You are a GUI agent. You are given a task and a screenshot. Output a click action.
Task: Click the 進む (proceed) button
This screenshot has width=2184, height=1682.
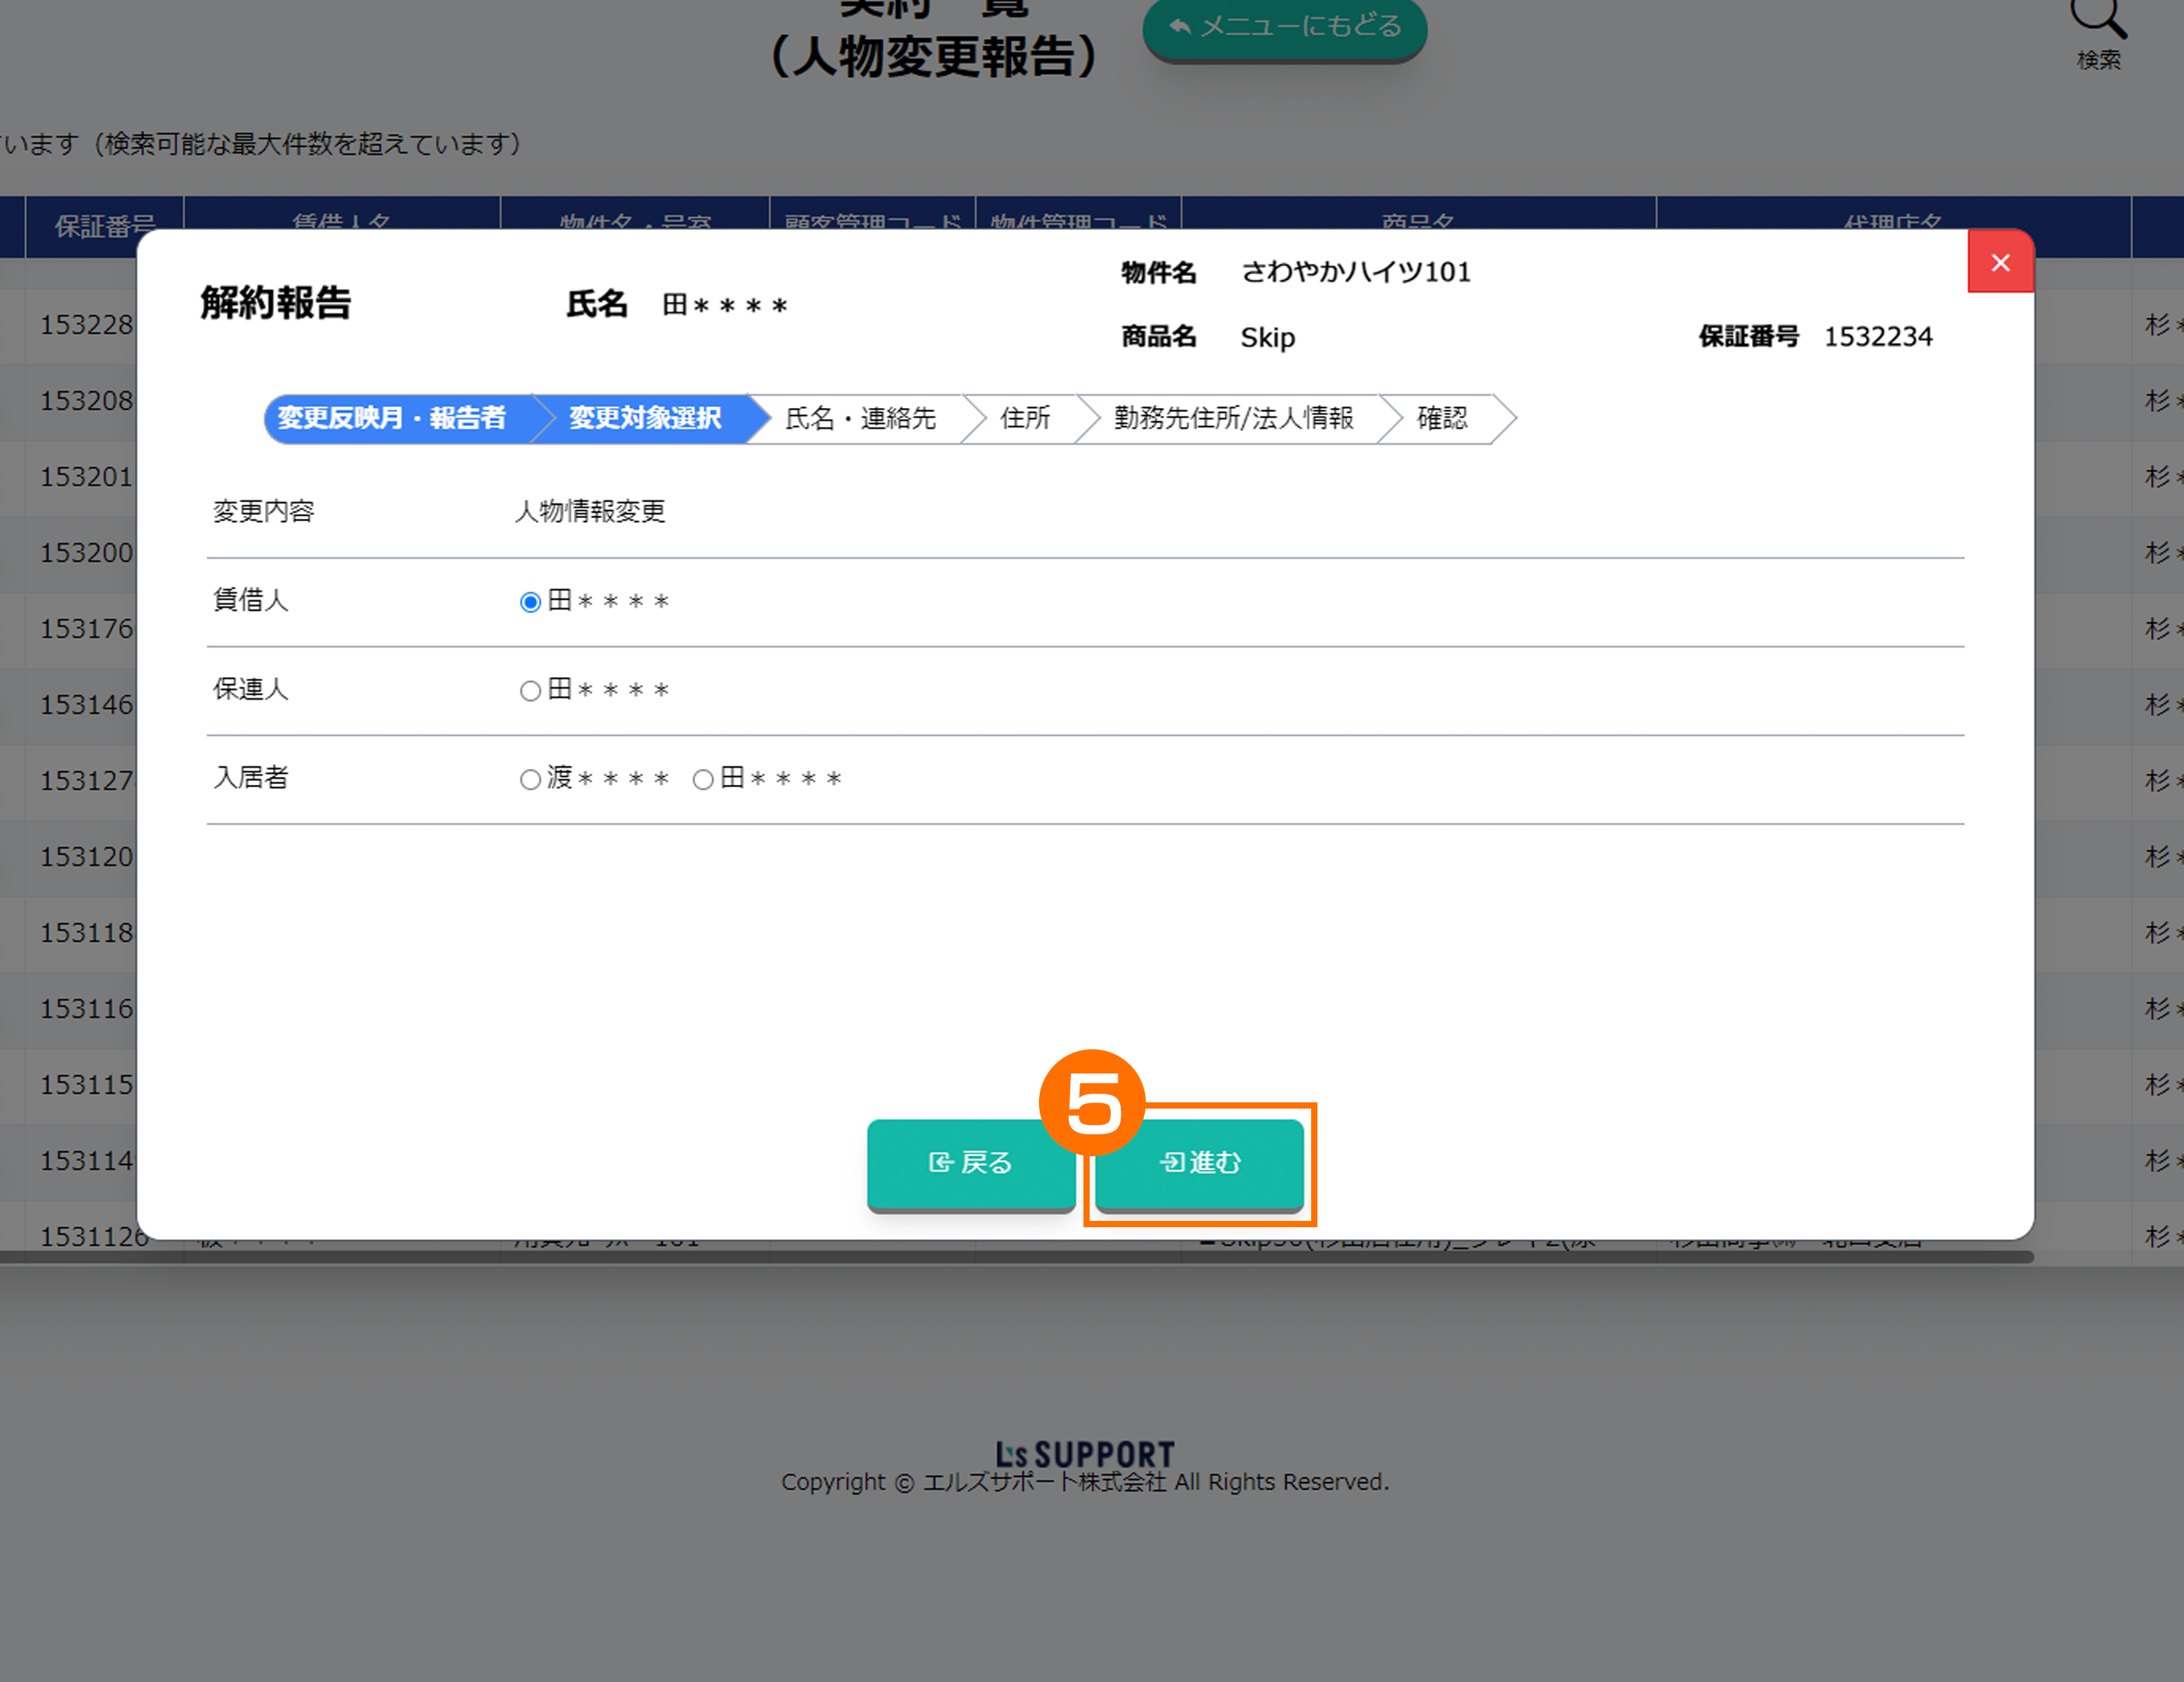(x=1199, y=1163)
